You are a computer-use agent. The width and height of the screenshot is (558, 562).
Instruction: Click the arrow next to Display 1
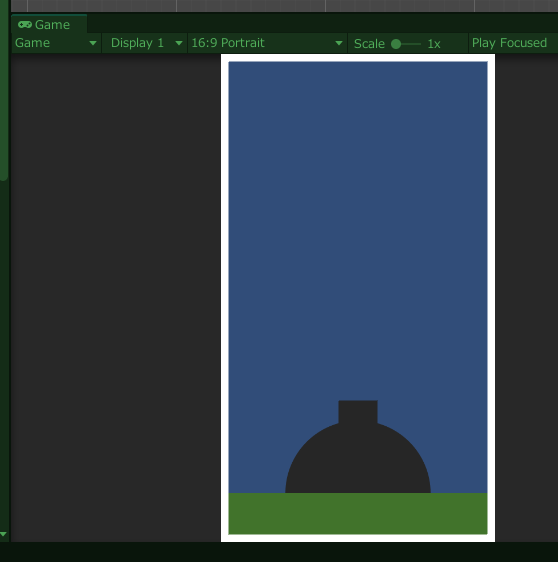point(179,43)
